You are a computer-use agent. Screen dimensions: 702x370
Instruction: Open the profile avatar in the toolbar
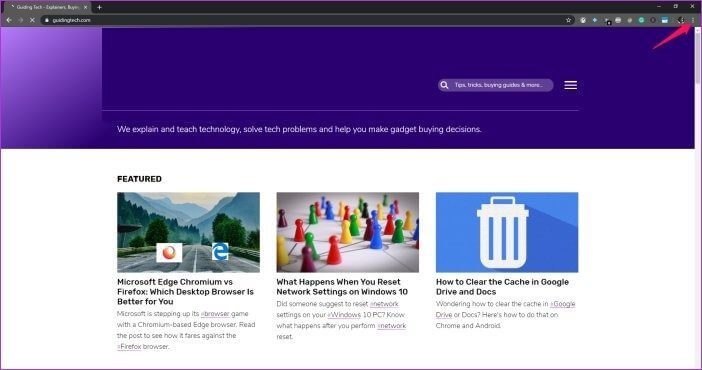pos(681,20)
